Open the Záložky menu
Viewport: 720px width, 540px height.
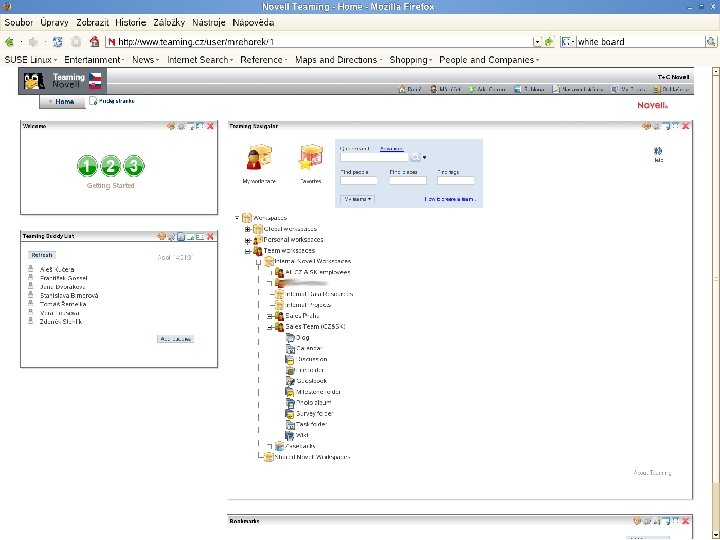(x=169, y=22)
